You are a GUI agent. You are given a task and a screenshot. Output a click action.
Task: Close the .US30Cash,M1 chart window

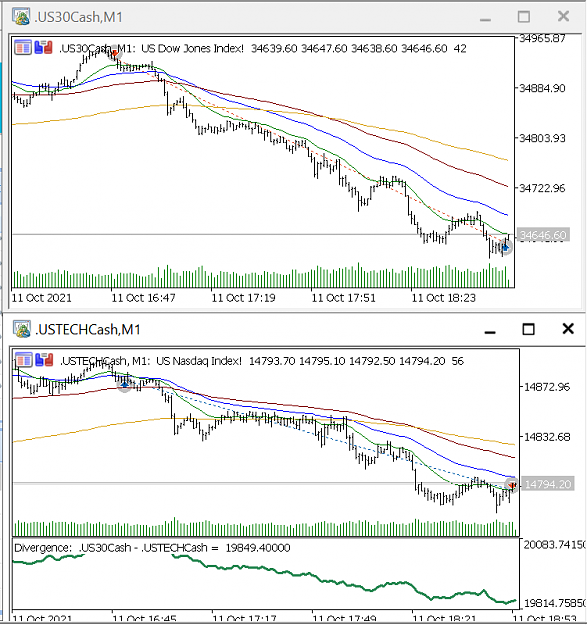click(x=563, y=16)
